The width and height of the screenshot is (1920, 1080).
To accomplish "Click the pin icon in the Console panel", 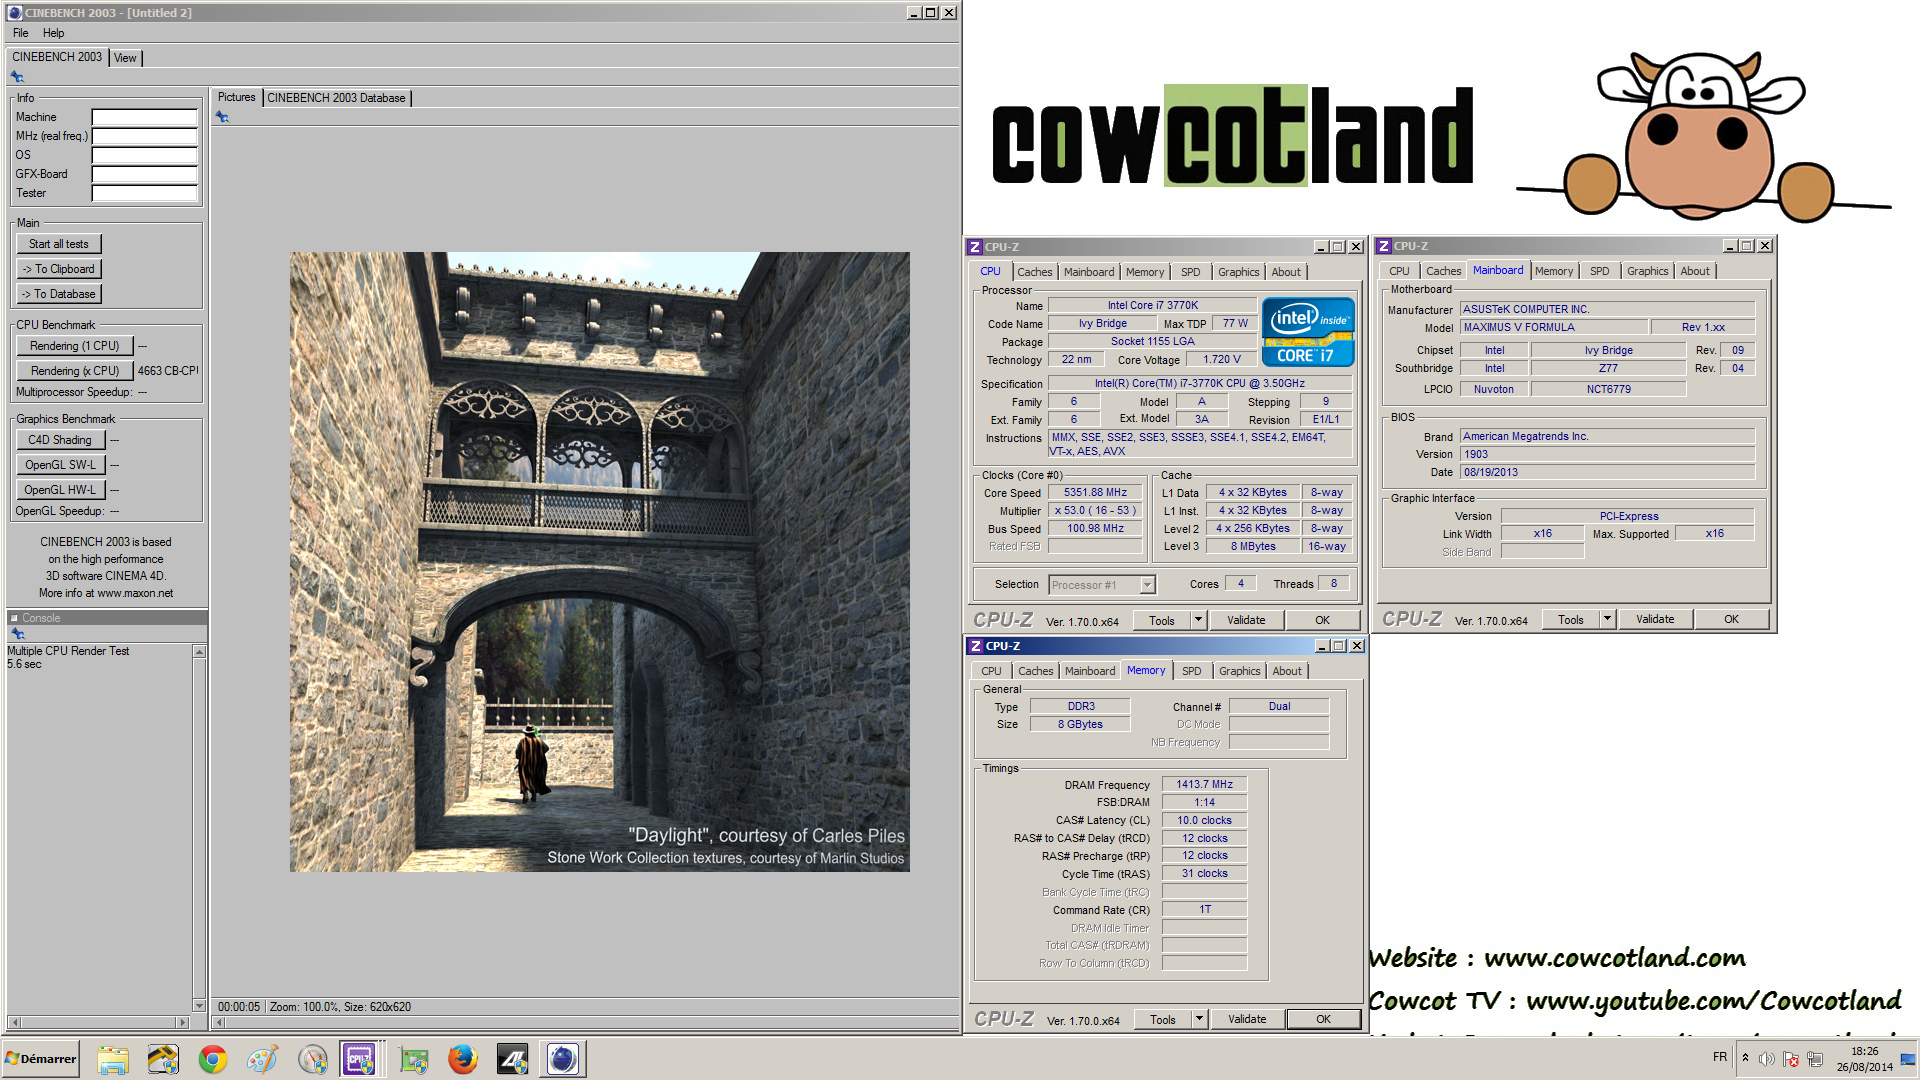I will [17, 634].
